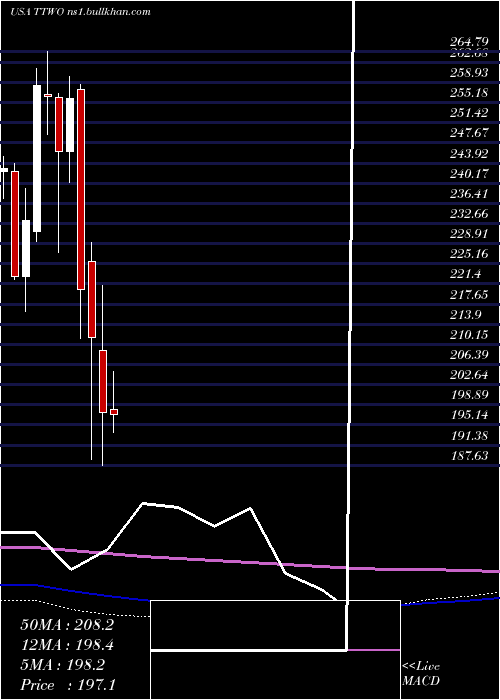This screenshot has width=500, height=700.
Task: Click the 187.63 price label
Action: (x=468, y=455)
